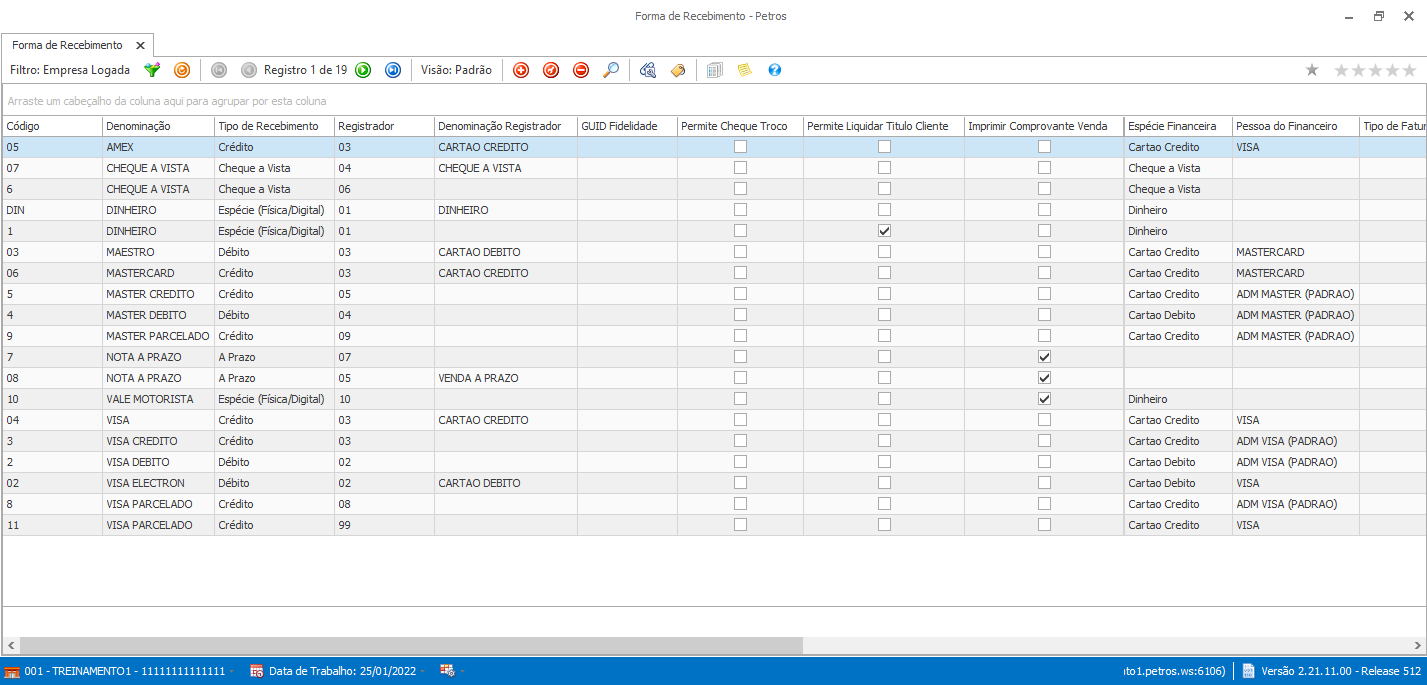
Task: Add new record with red plus icon
Action: tap(521, 70)
